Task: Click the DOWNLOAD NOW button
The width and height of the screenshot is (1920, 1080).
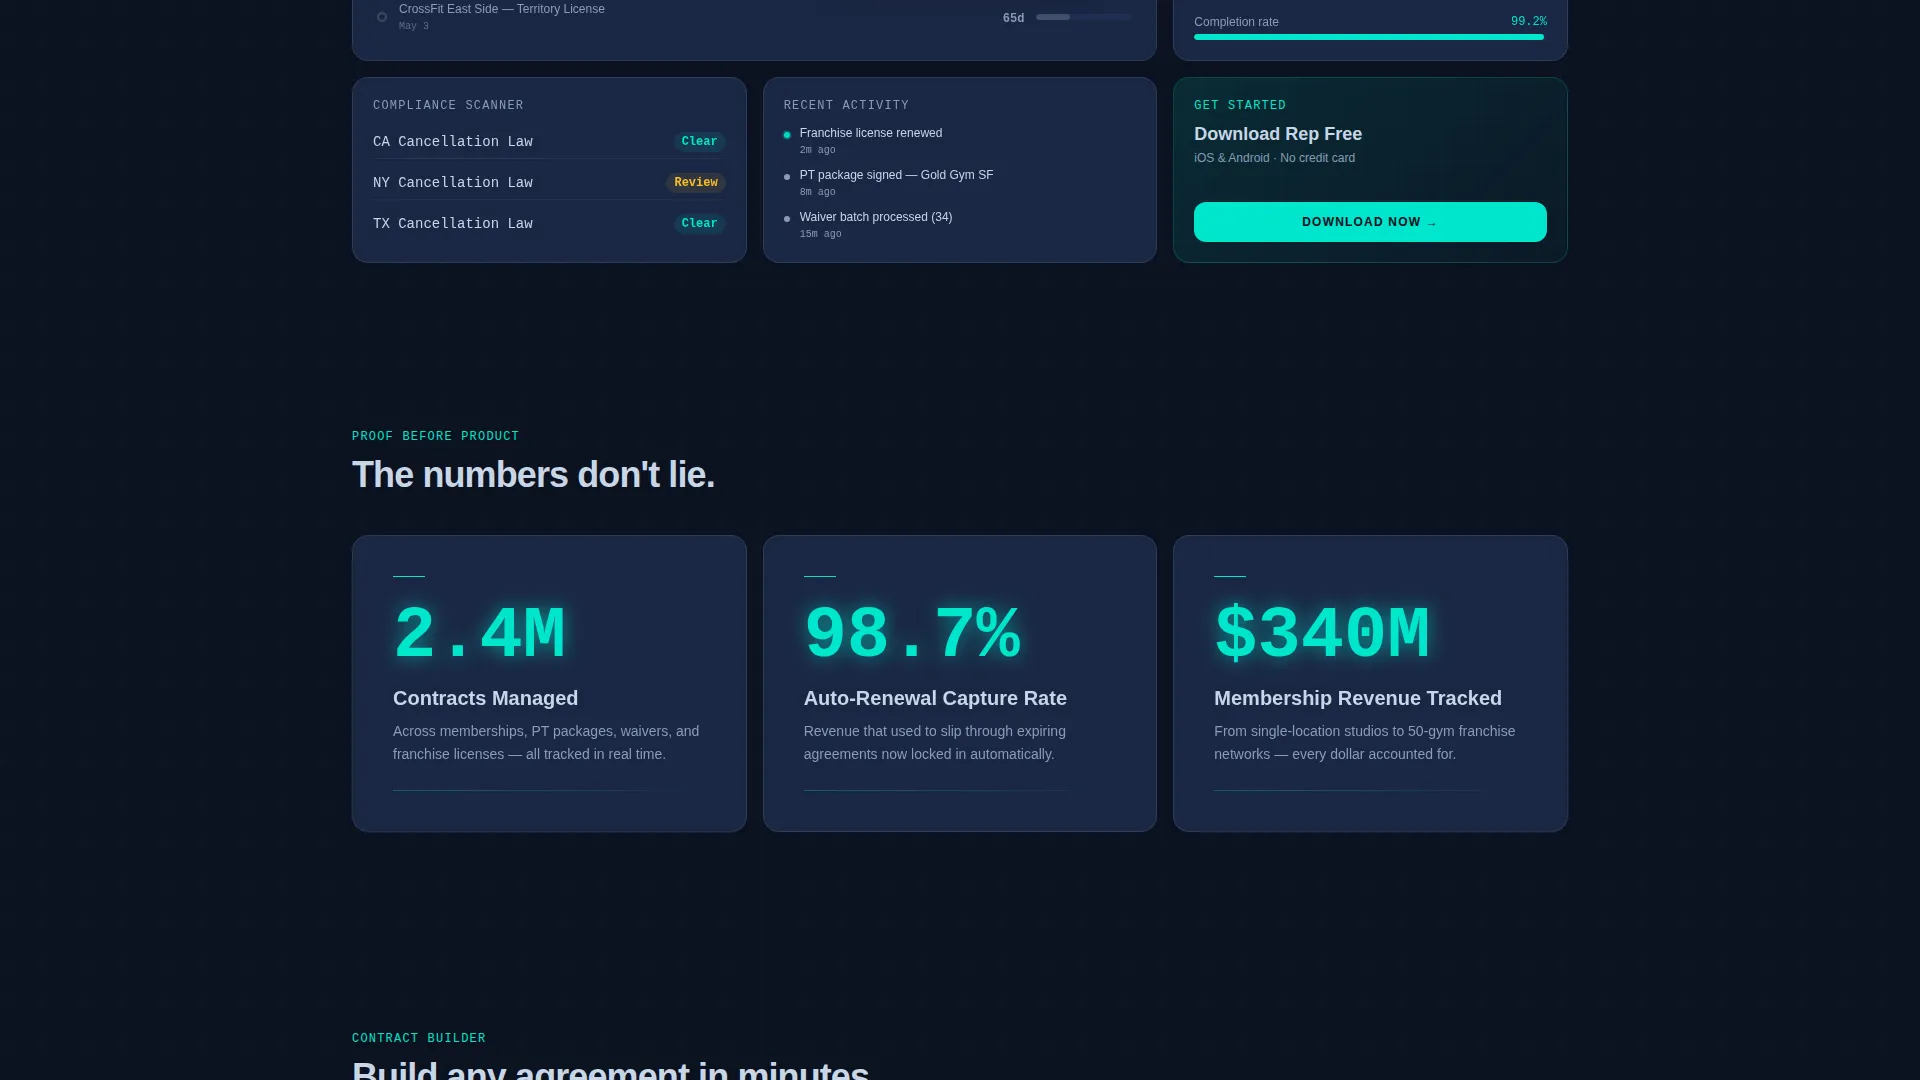Action: 1370,222
